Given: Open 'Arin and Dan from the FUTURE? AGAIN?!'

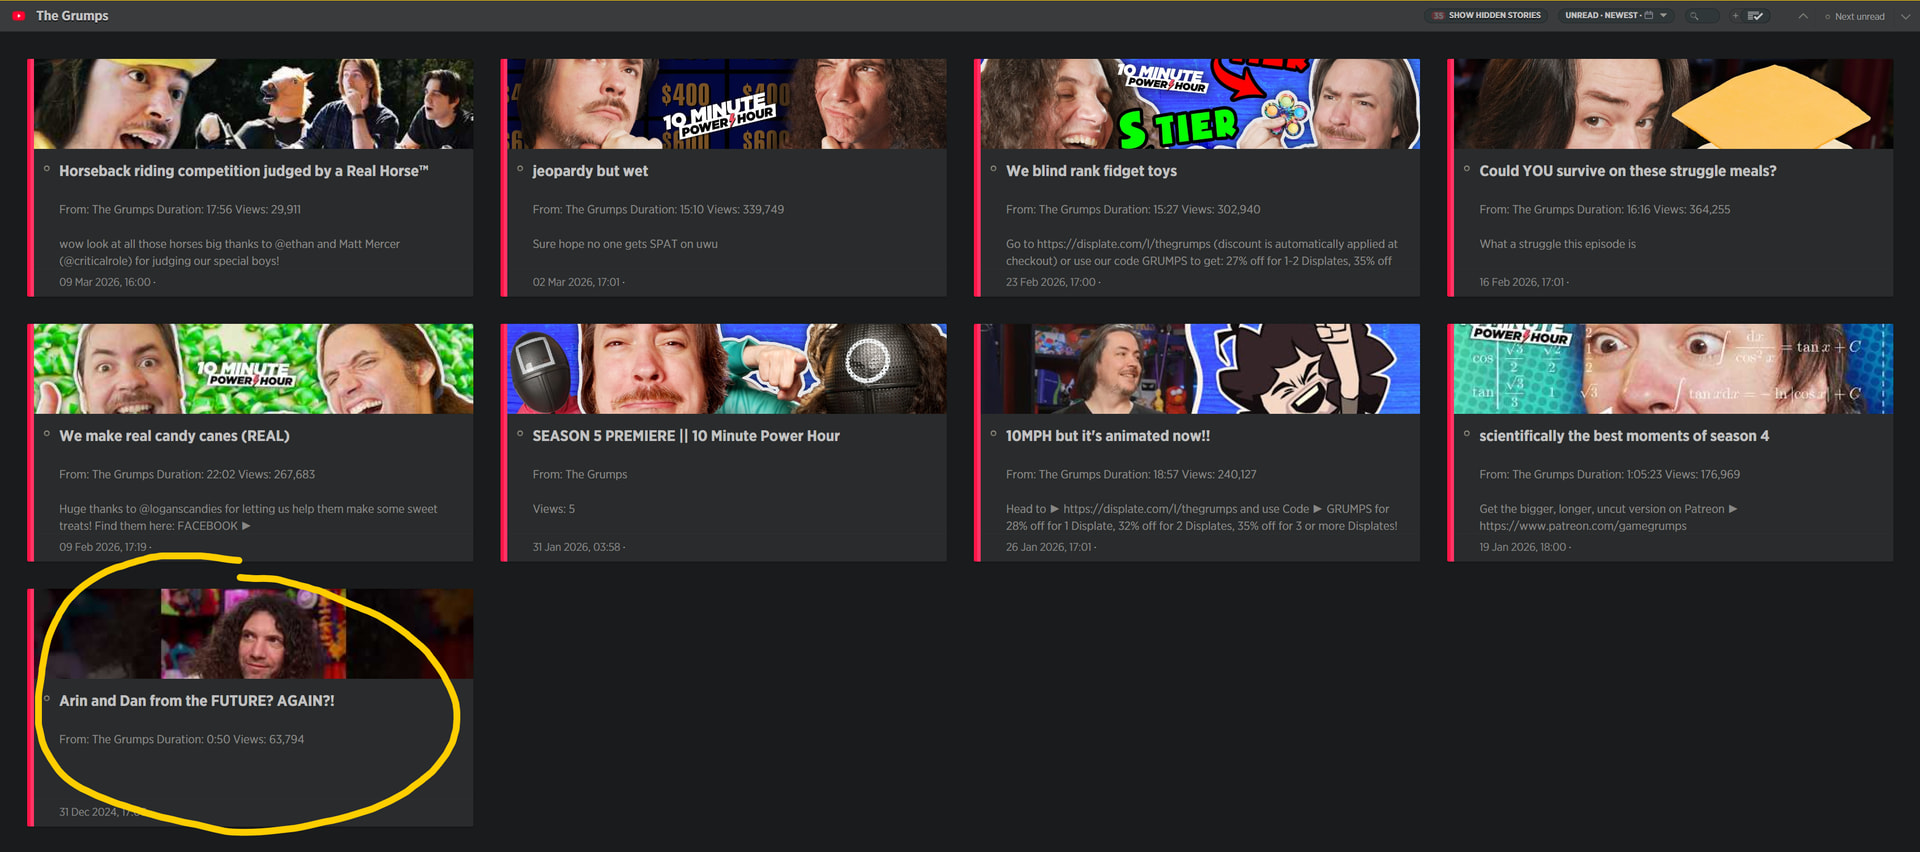Looking at the screenshot, I should (196, 701).
